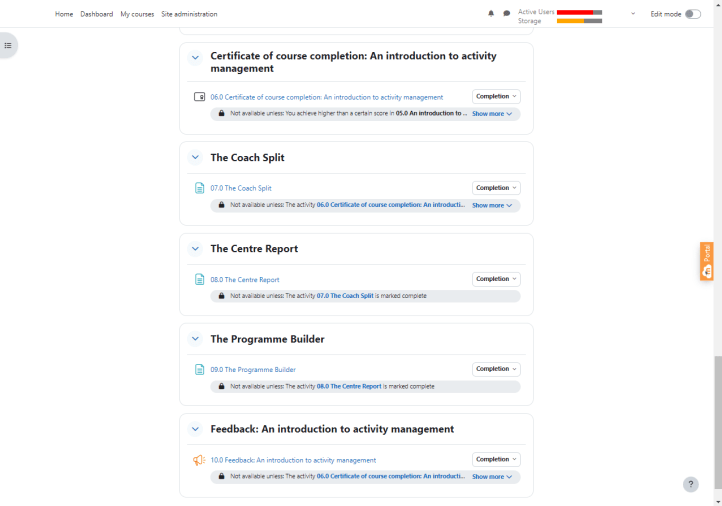Go to Dashboard in top navigation
The width and height of the screenshot is (722, 506).
pyautogui.click(x=97, y=14)
